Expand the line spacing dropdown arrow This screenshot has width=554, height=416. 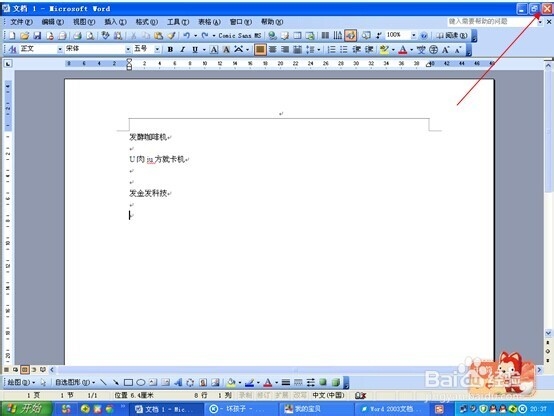[319, 50]
